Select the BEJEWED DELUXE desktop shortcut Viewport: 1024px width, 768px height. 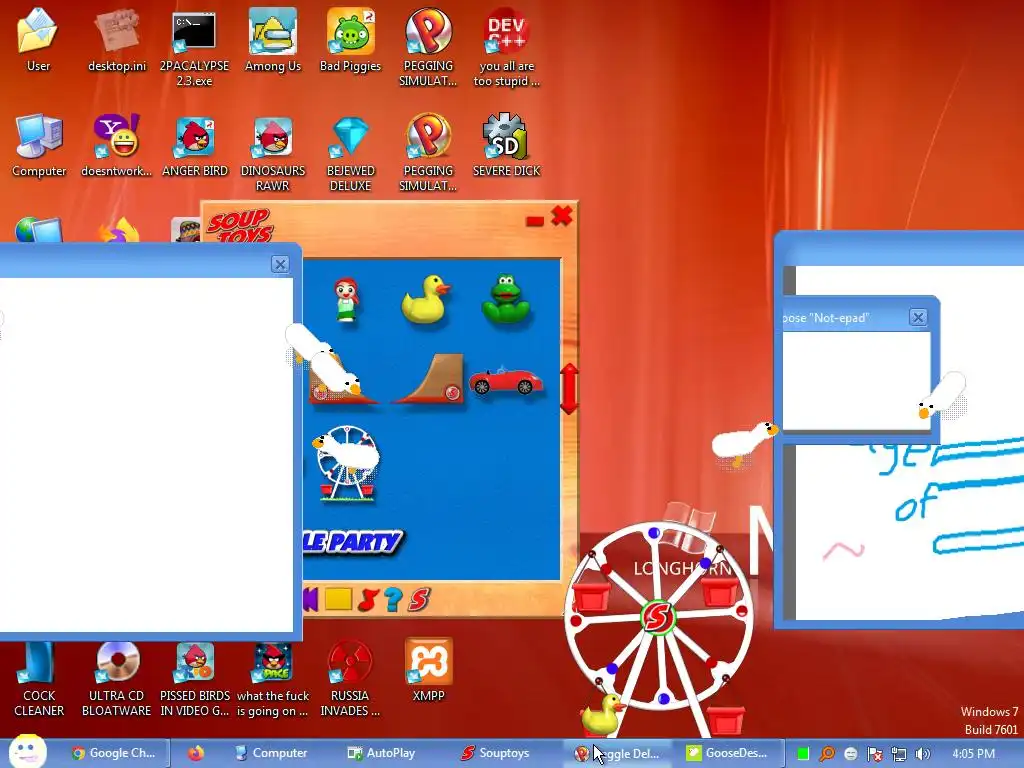pos(351,152)
